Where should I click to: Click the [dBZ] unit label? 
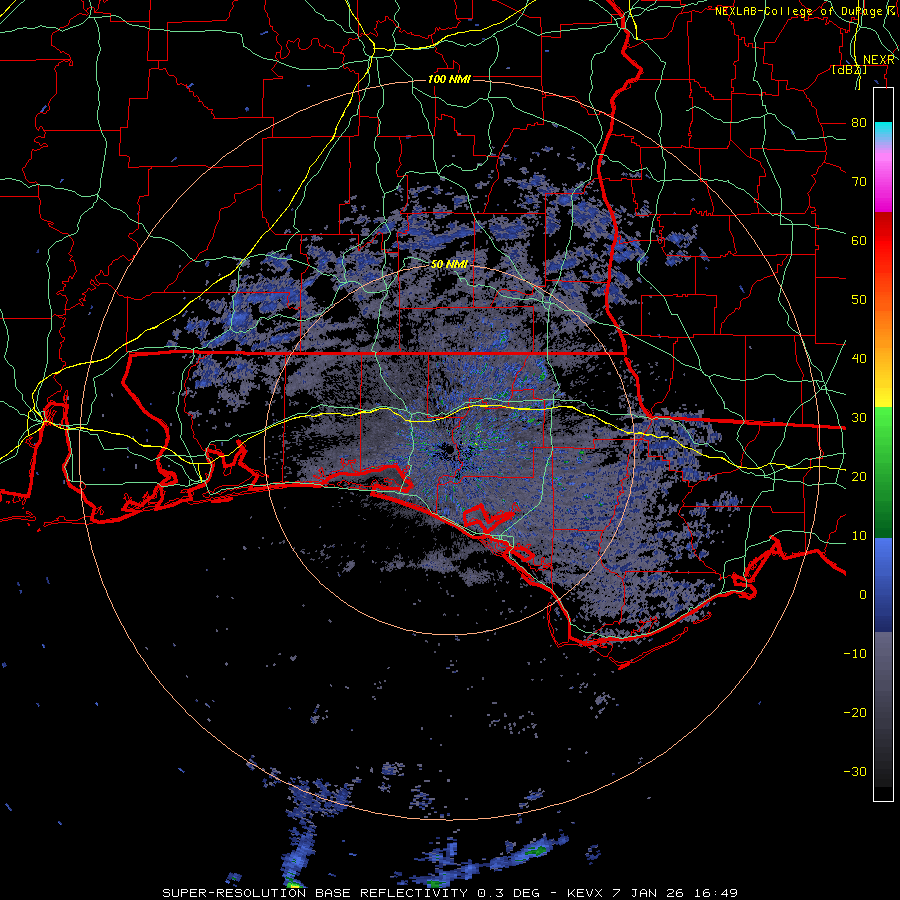(849, 70)
